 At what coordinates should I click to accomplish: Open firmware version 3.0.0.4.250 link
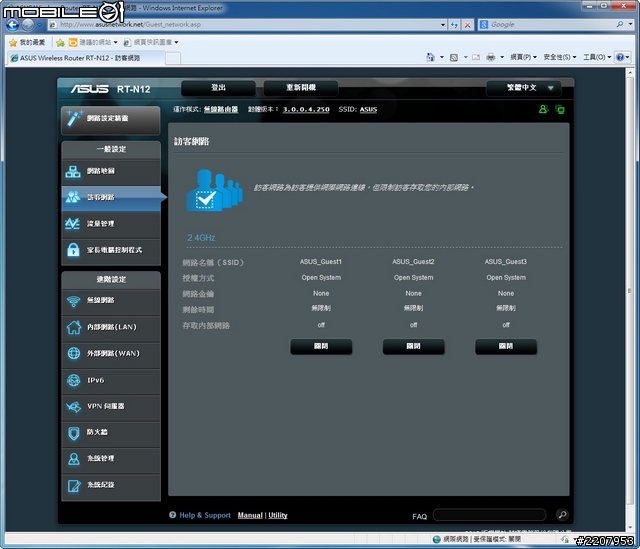(x=306, y=109)
